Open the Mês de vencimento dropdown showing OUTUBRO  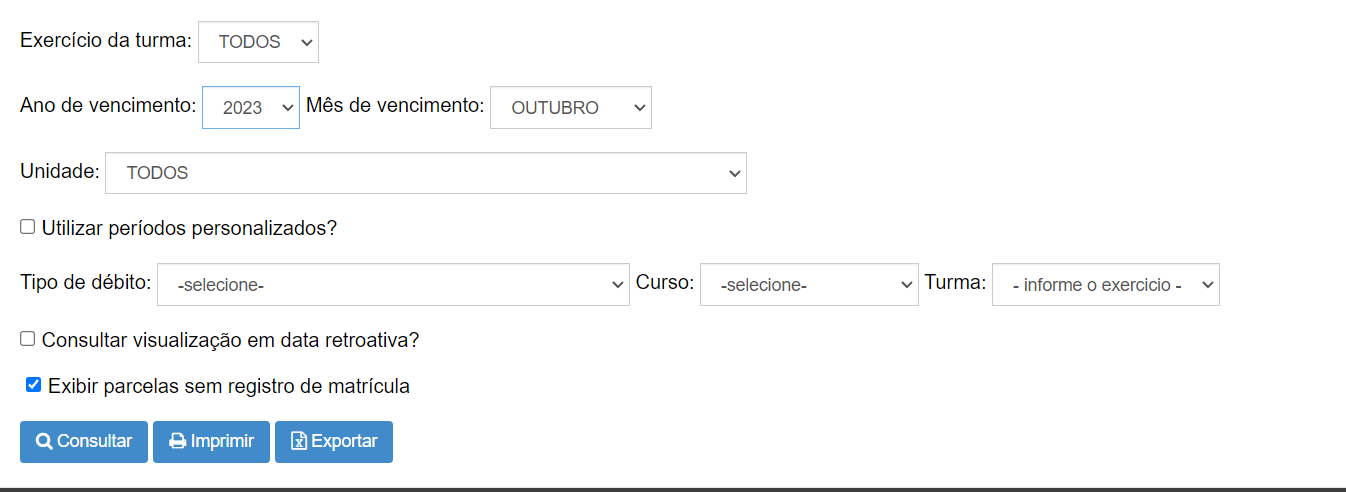(570, 107)
